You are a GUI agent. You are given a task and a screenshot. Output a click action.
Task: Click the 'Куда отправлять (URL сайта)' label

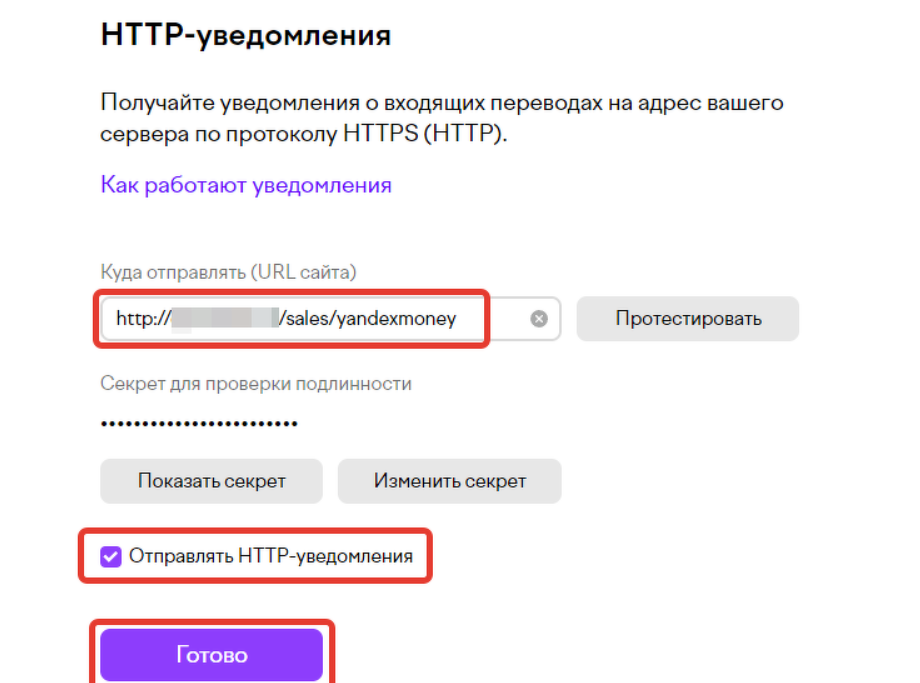point(228,272)
